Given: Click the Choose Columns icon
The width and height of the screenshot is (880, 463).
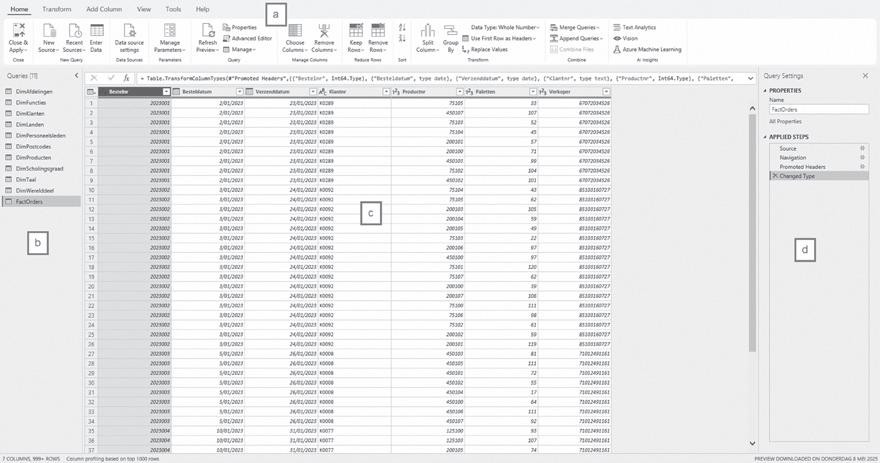Looking at the screenshot, I should click(295, 30).
